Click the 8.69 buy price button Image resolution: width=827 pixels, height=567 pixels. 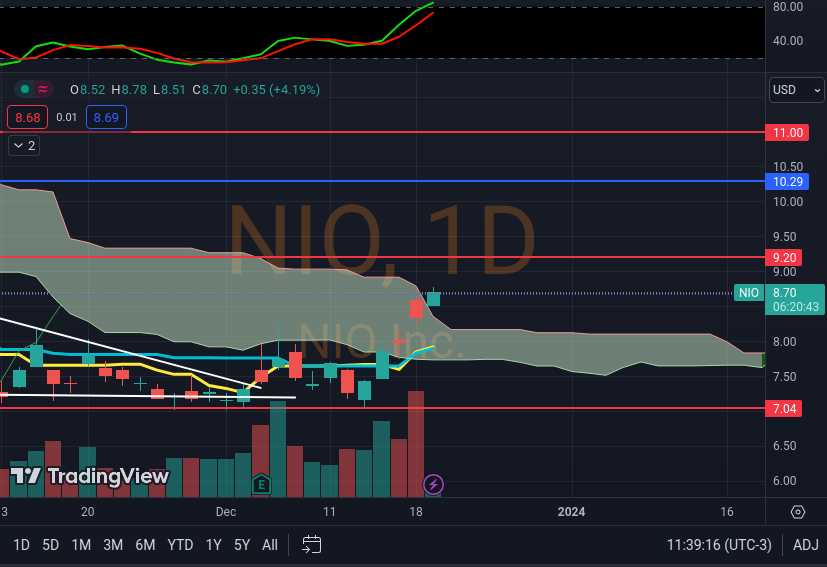106,117
